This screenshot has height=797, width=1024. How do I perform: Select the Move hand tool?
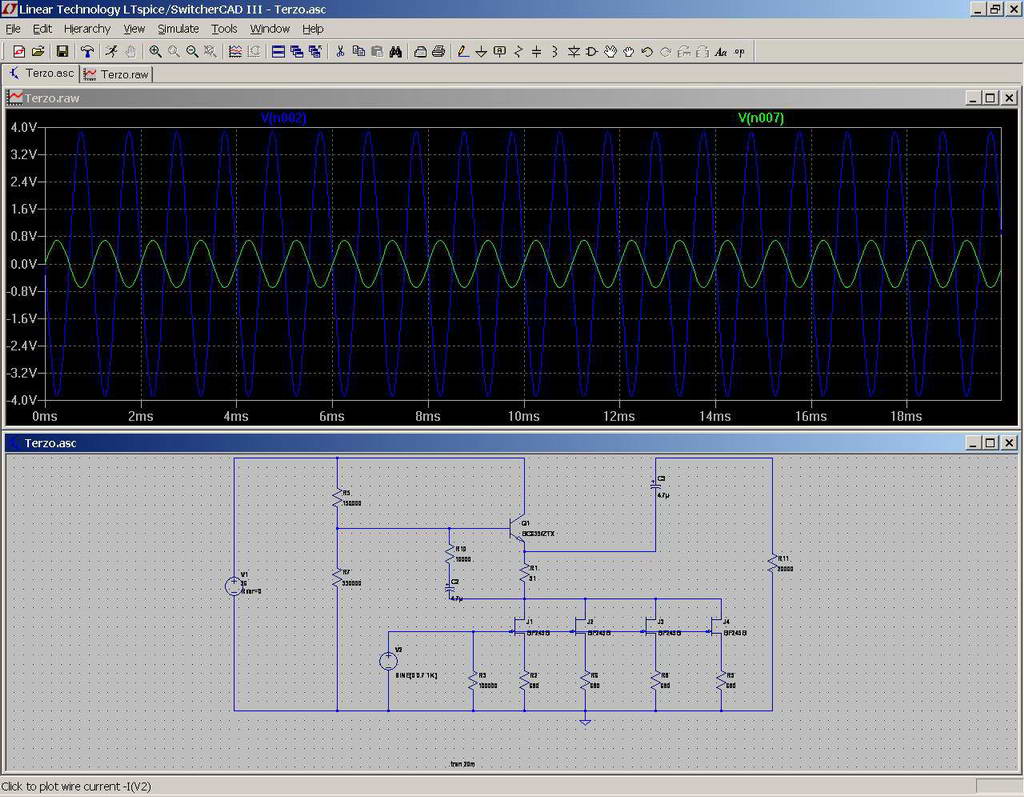pyautogui.click(x=610, y=52)
